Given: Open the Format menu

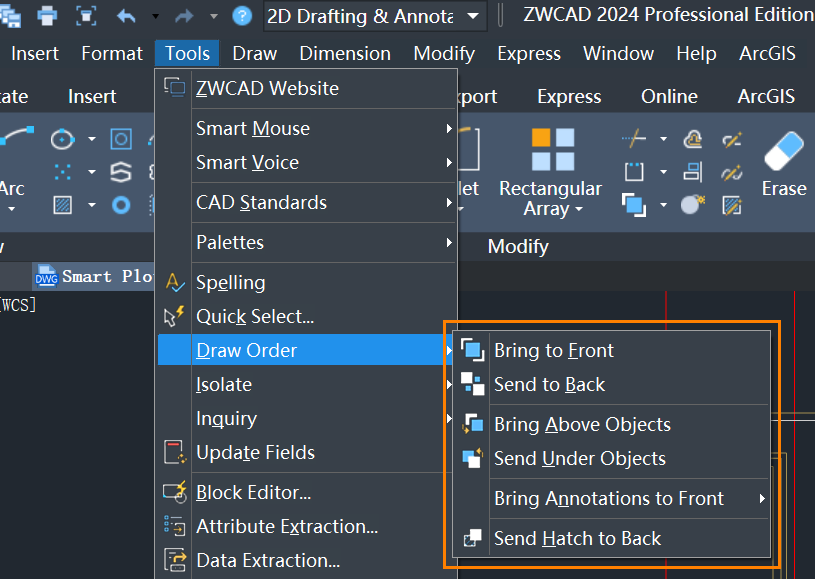Looking at the screenshot, I should (x=112, y=54).
